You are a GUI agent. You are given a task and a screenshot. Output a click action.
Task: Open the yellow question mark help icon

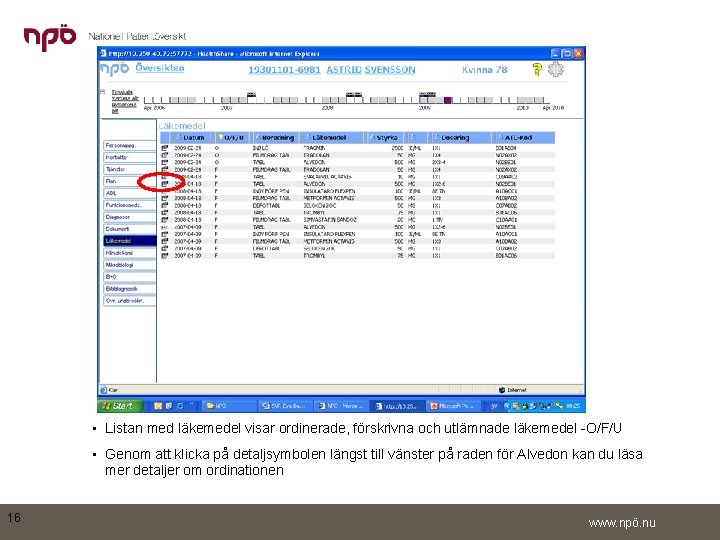(537, 69)
